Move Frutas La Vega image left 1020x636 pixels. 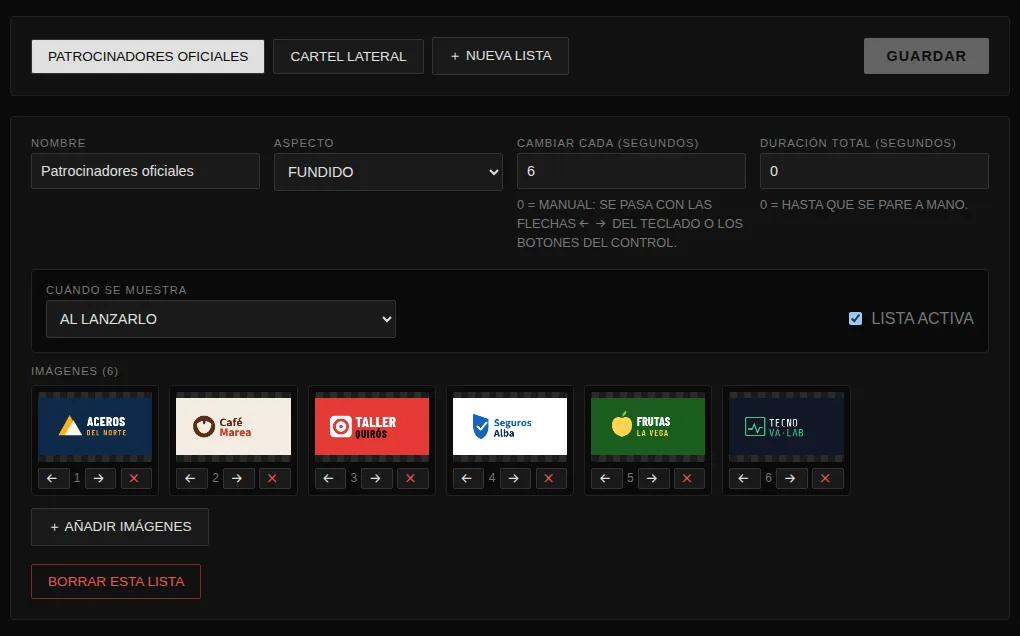click(x=606, y=479)
